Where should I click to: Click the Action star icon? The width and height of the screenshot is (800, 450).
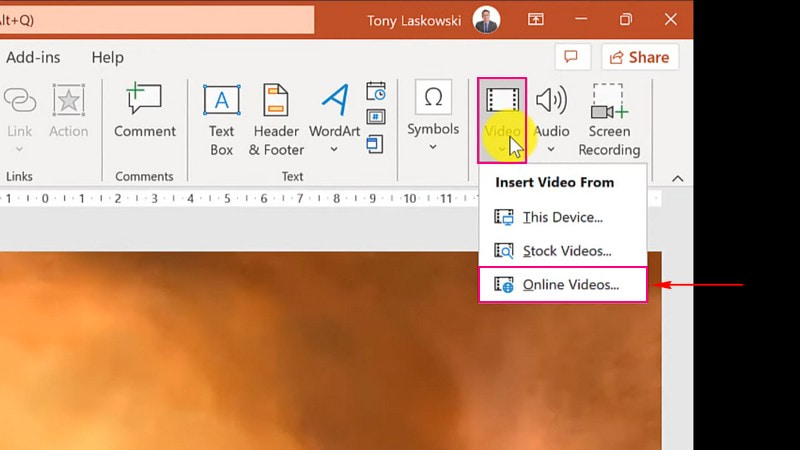pos(68,100)
